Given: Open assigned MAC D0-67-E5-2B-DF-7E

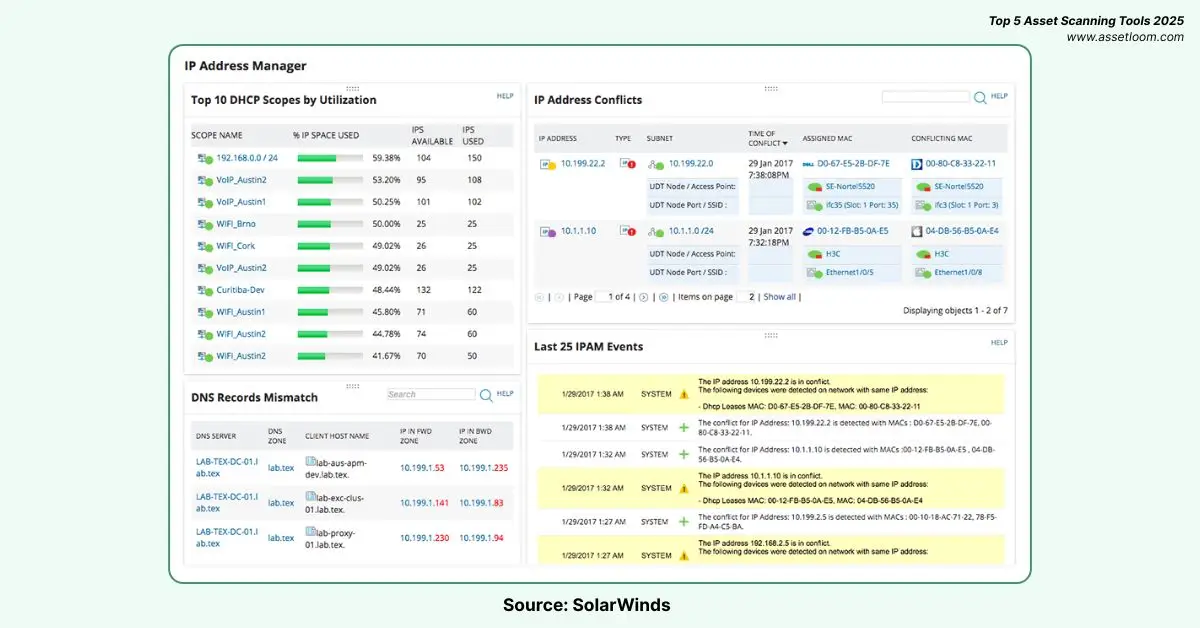Looking at the screenshot, I should click(854, 163).
